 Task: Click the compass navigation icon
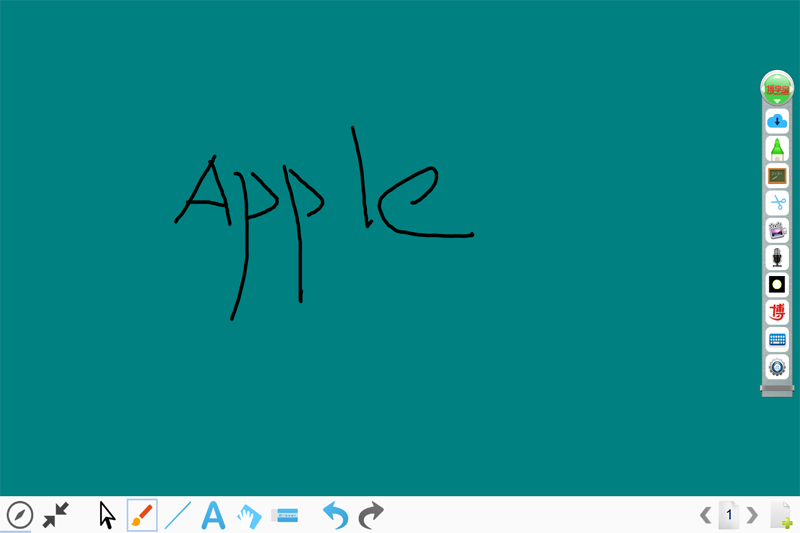20,515
